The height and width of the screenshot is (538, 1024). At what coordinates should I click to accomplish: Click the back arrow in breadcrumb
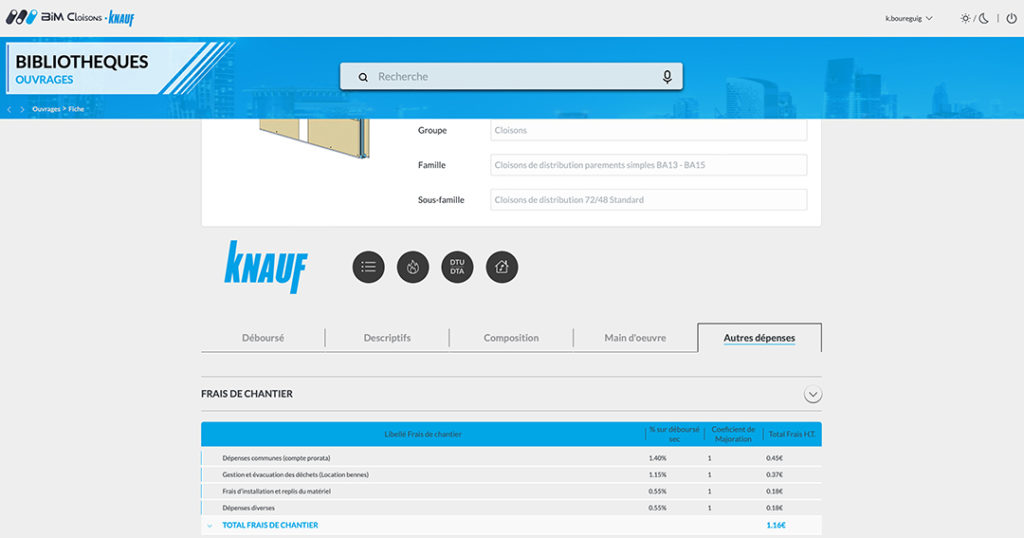pyautogui.click(x=9, y=109)
